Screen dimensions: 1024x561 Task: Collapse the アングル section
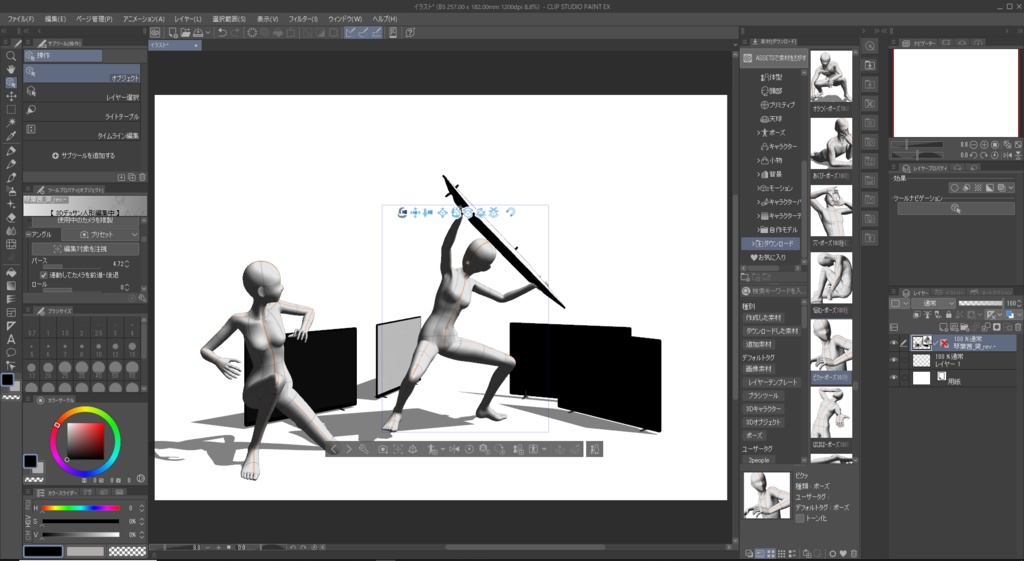(x=29, y=234)
